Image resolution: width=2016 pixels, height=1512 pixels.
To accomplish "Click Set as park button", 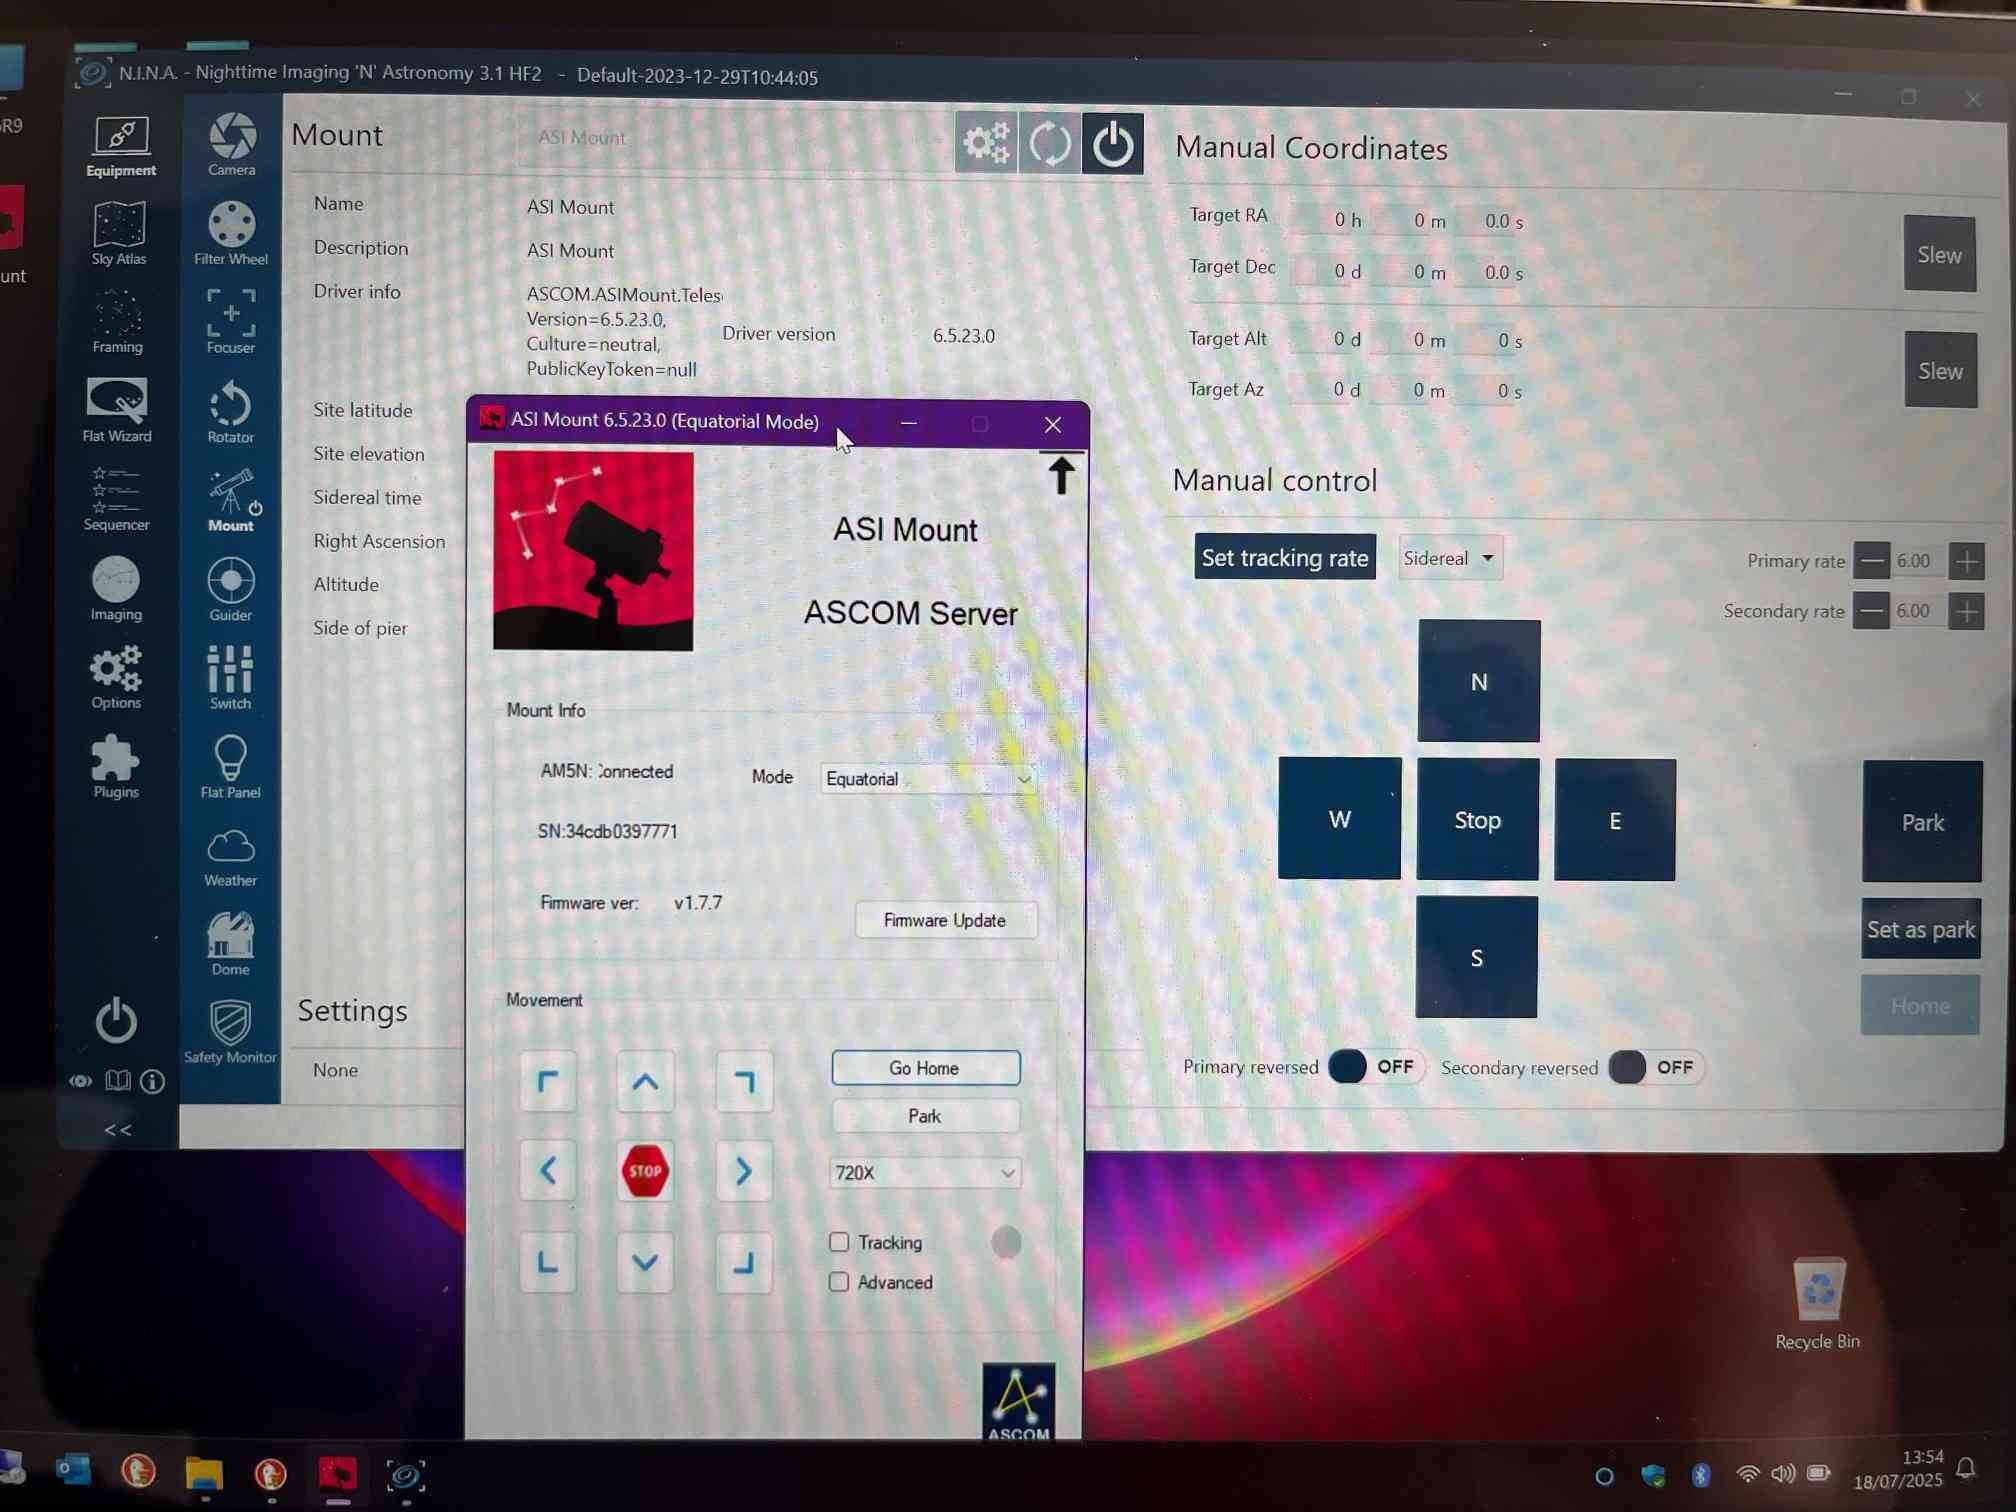I will tap(1921, 930).
